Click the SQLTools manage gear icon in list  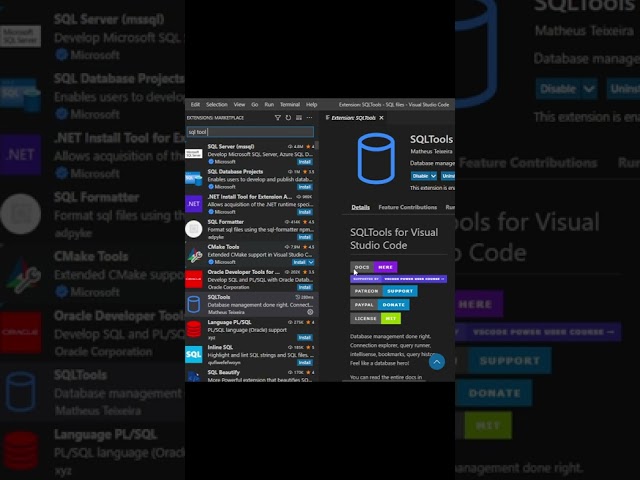point(310,312)
